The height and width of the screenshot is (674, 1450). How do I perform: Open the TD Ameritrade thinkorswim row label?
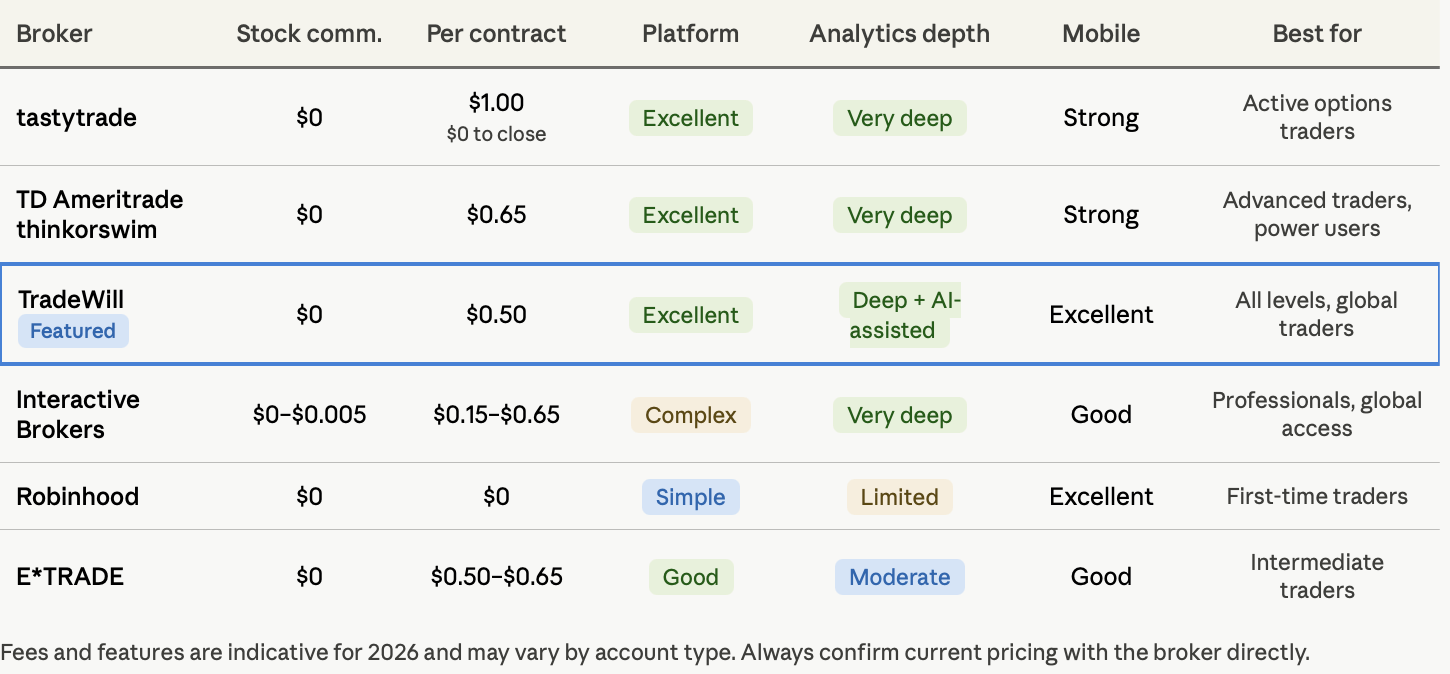pos(100,214)
